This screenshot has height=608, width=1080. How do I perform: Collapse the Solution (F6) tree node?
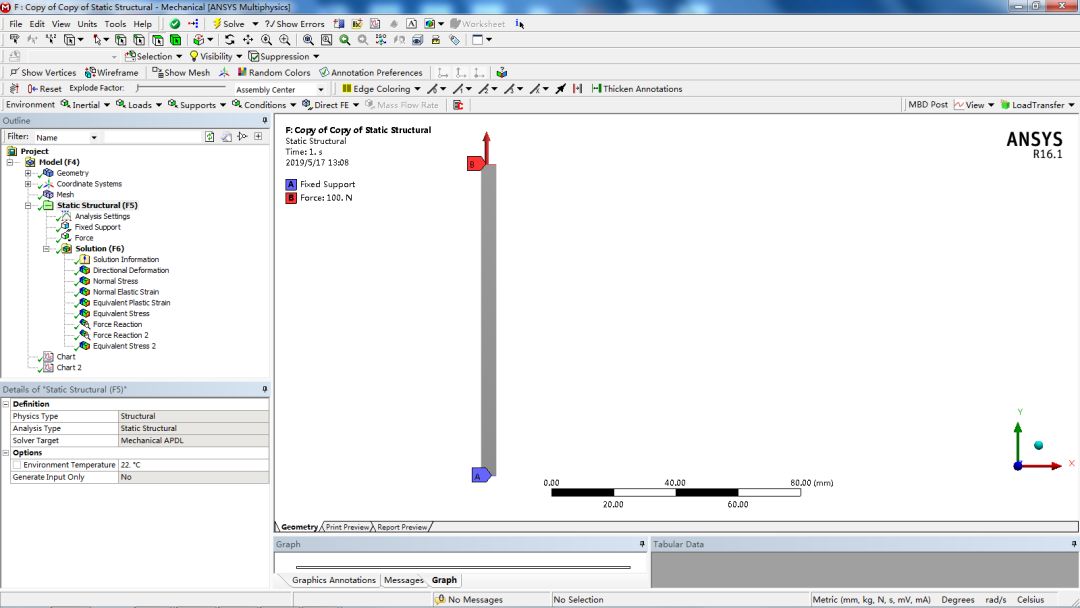coord(46,249)
